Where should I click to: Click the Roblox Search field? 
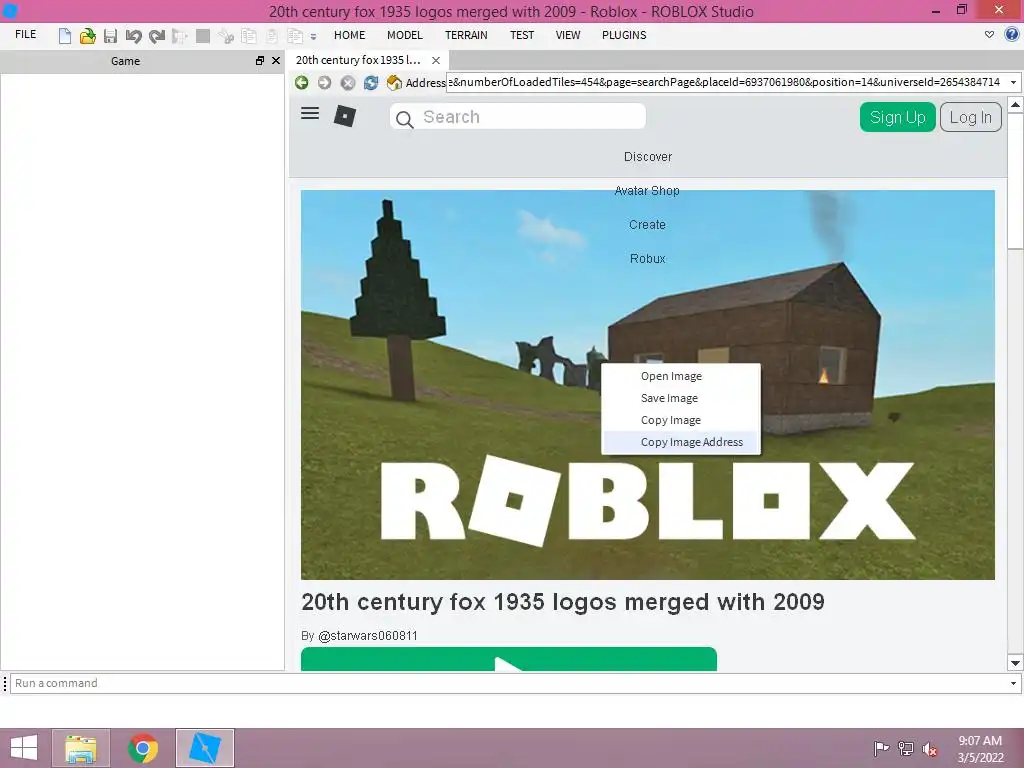click(518, 117)
